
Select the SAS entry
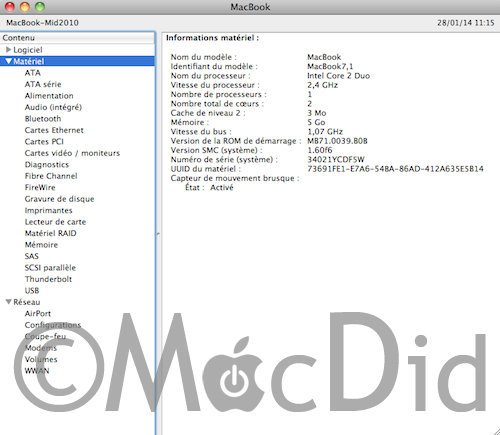point(32,256)
